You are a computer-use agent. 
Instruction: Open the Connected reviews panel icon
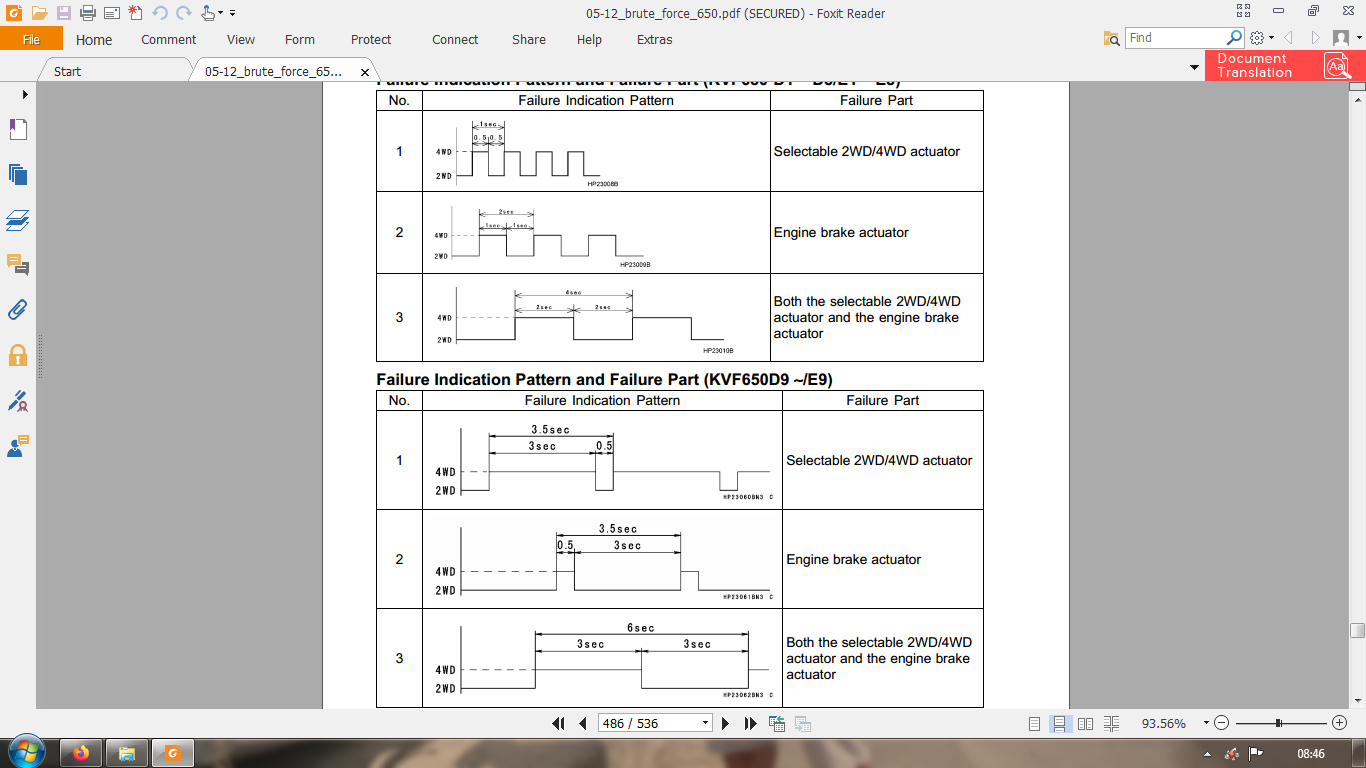pyautogui.click(x=18, y=446)
